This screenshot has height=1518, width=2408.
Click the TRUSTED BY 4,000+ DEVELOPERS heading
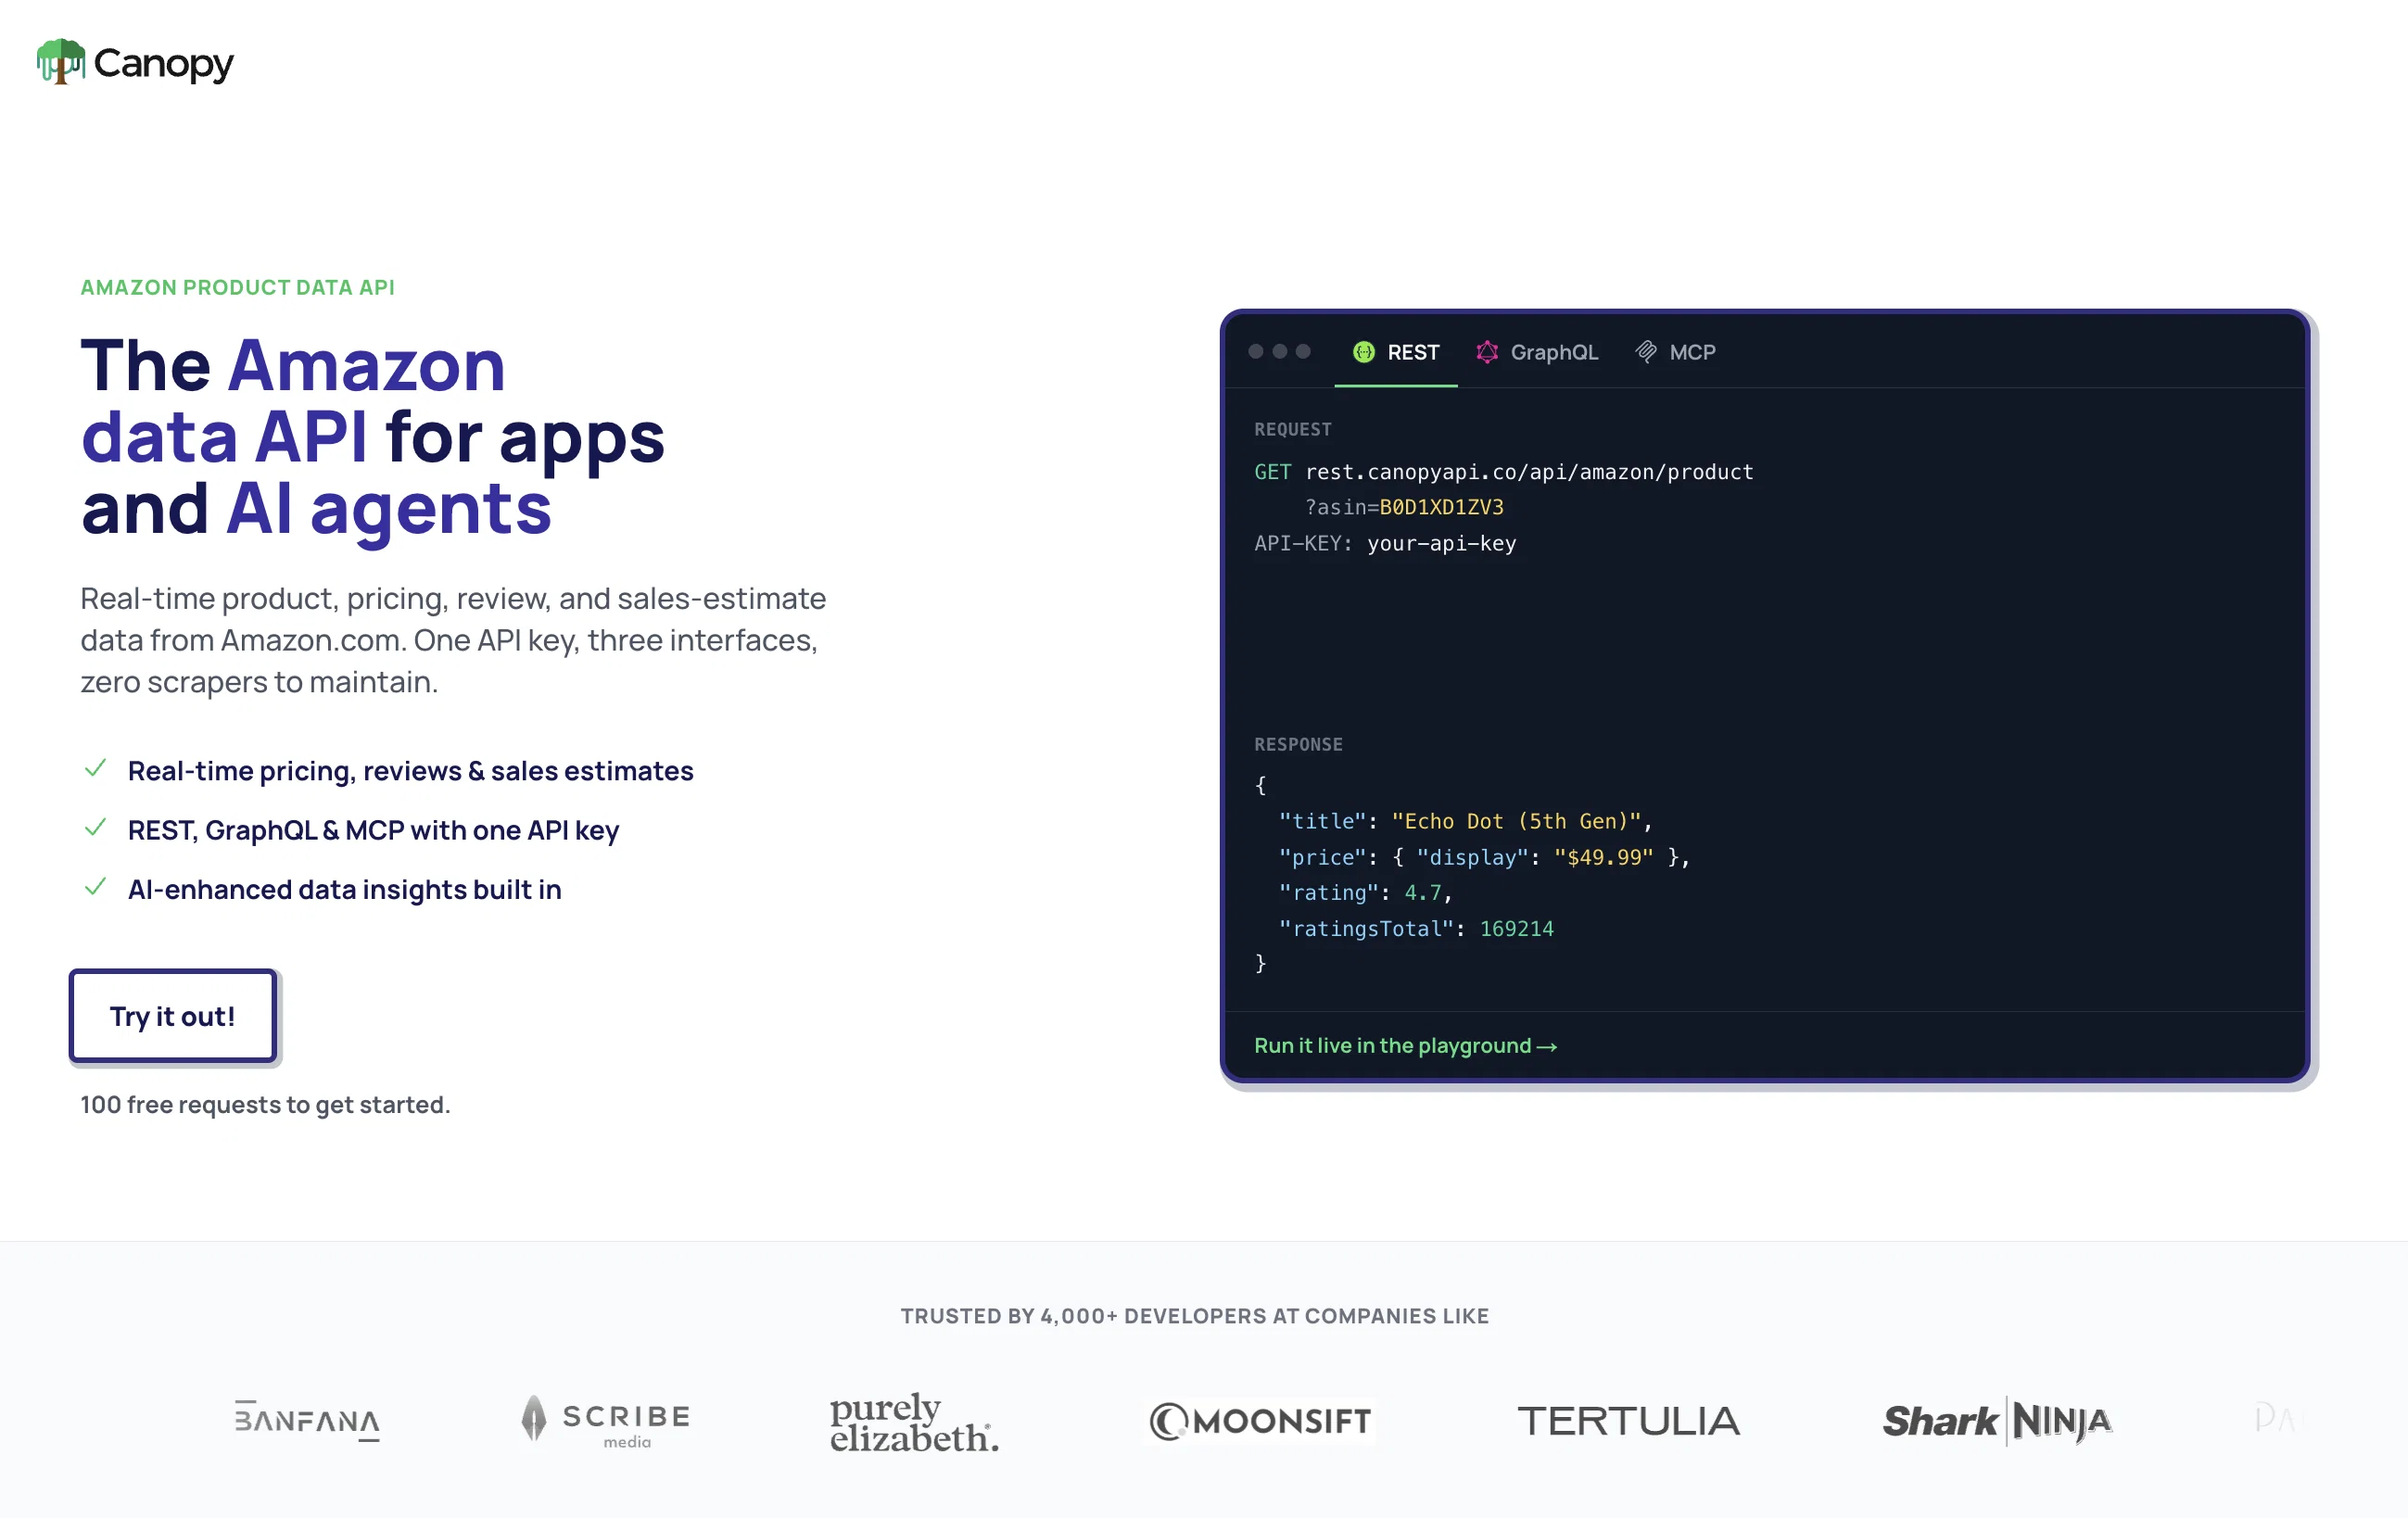point(1194,1316)
